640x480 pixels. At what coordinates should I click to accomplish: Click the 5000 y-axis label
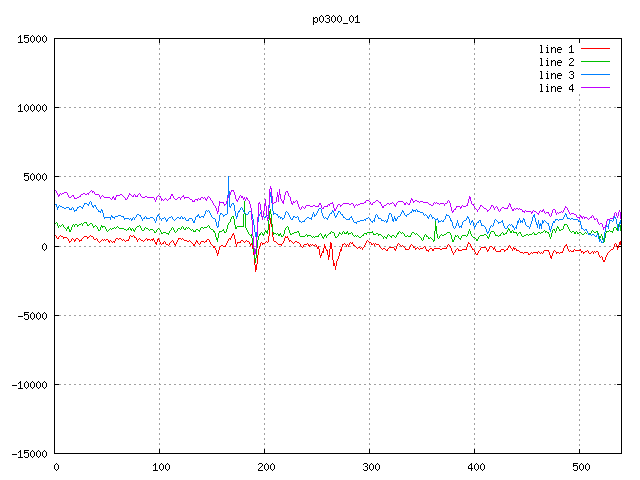click(x=35, y=177)
